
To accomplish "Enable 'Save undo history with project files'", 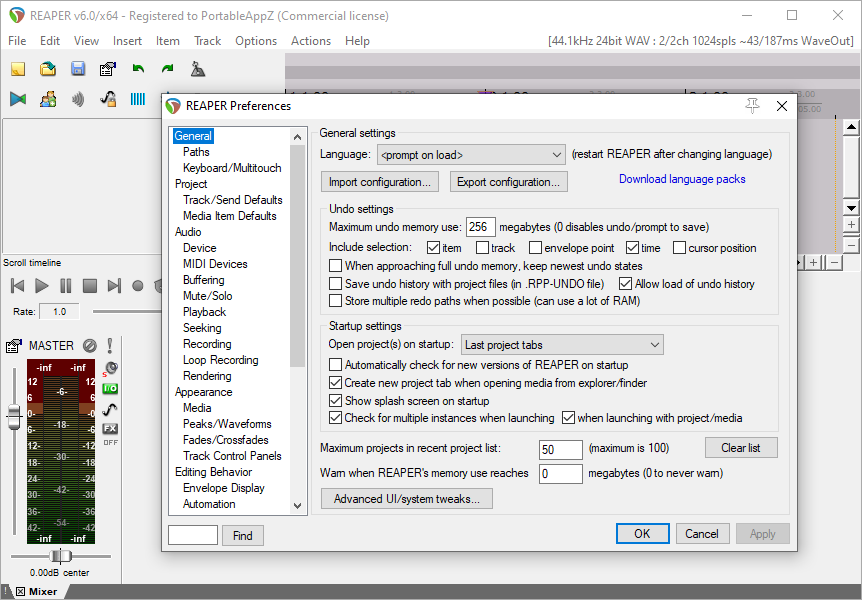I will point(335,284).
